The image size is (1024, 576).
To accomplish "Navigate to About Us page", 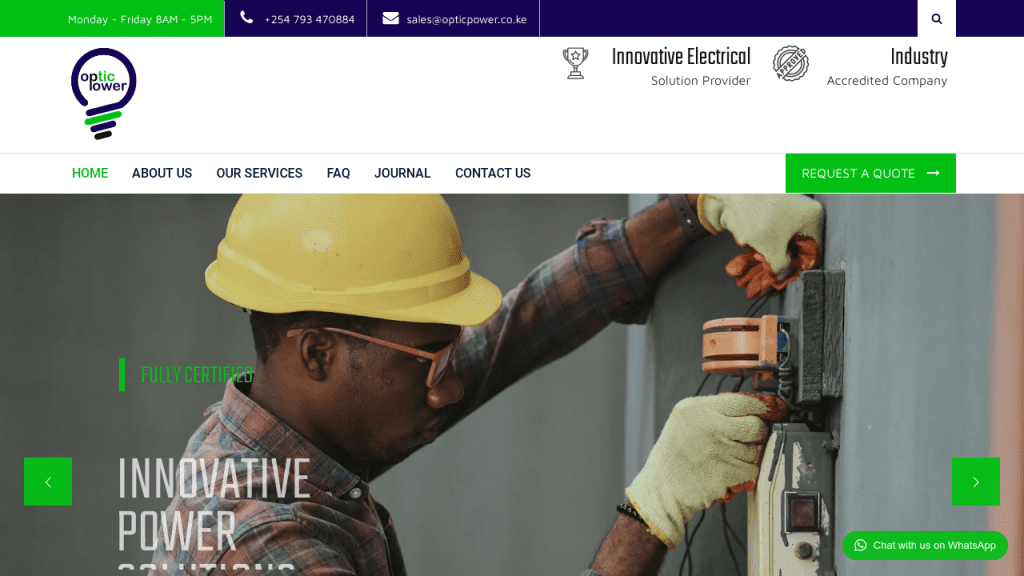I will point(162,173).
